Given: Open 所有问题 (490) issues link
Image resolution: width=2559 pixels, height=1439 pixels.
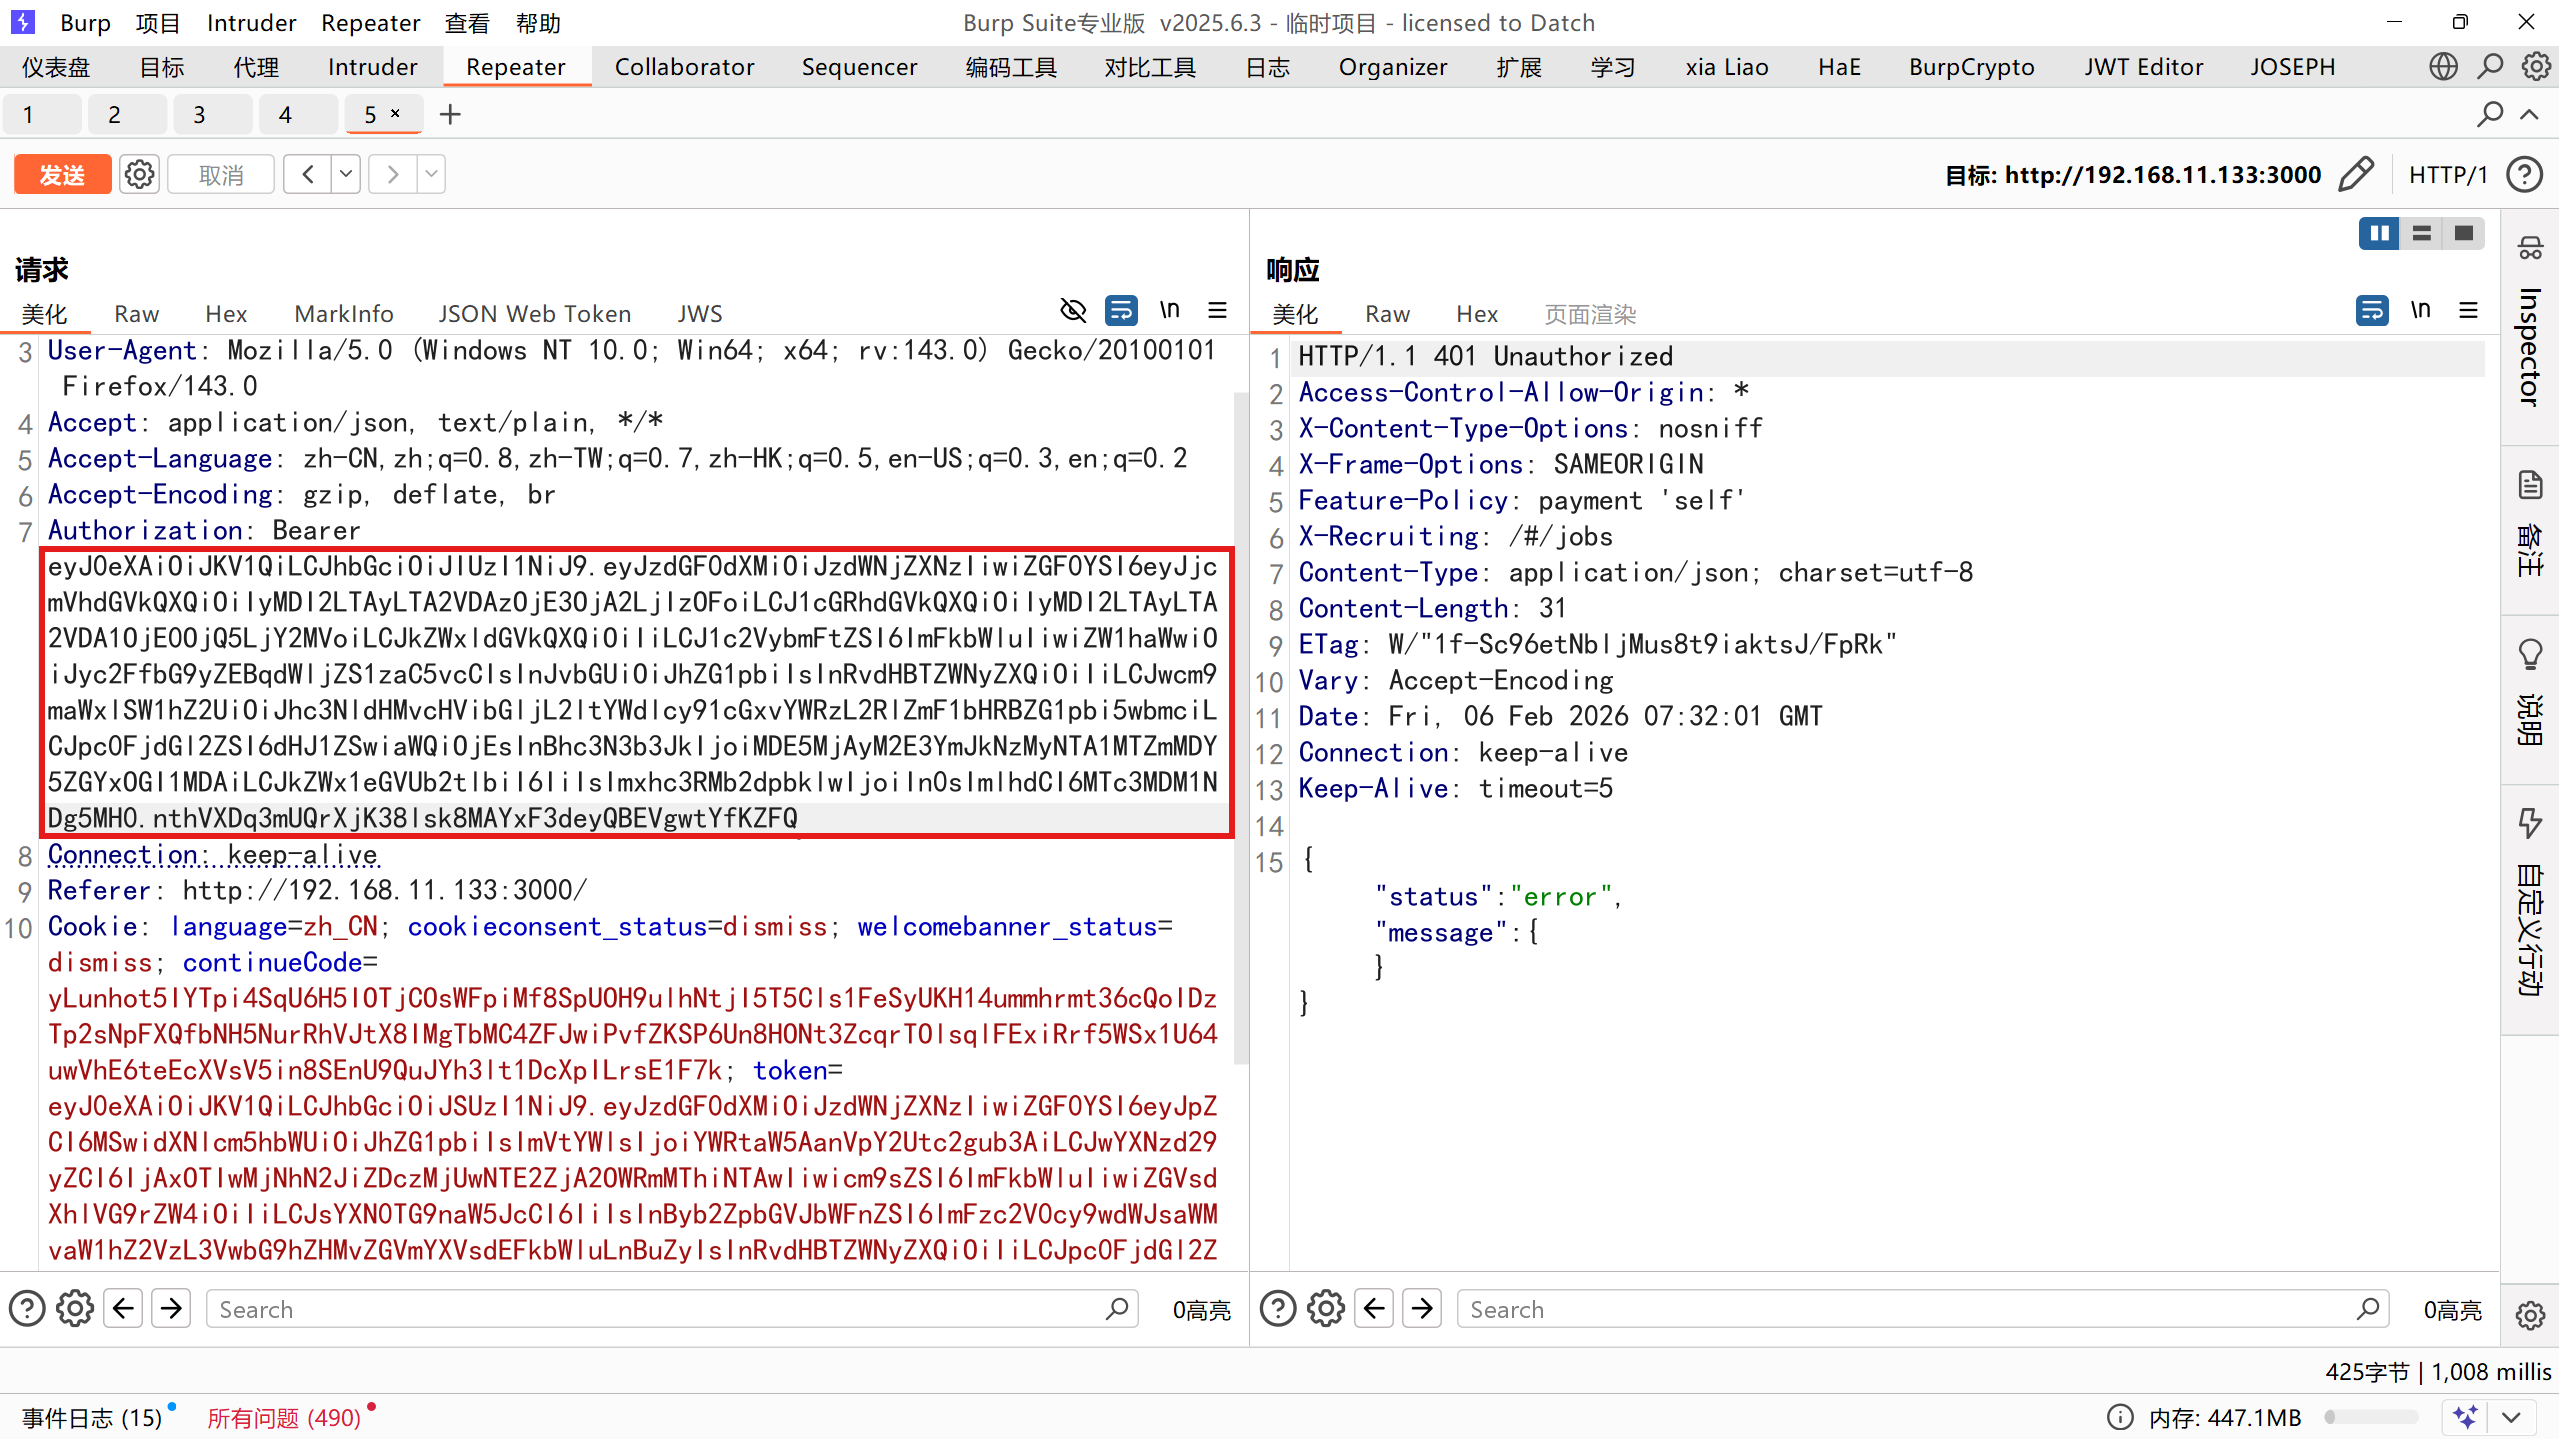Looking at the screenshot, I should tap(283, 1417).
